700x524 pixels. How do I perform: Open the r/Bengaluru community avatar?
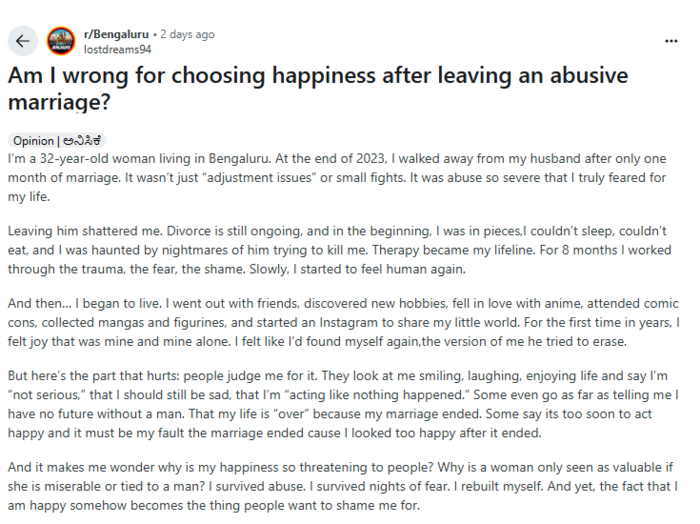(61, 41)
